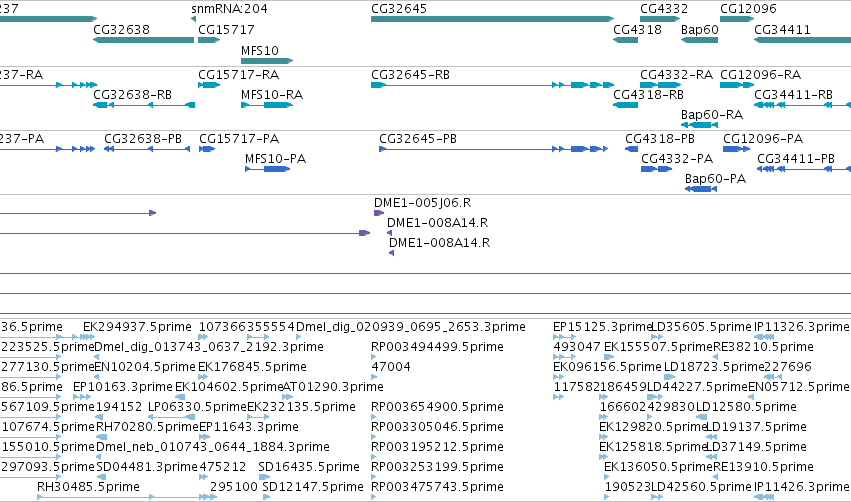Image resolution: width=851 pixels, height=502 pixels.
Task: Click the CG4332 gene name
Action: point(664,9)
